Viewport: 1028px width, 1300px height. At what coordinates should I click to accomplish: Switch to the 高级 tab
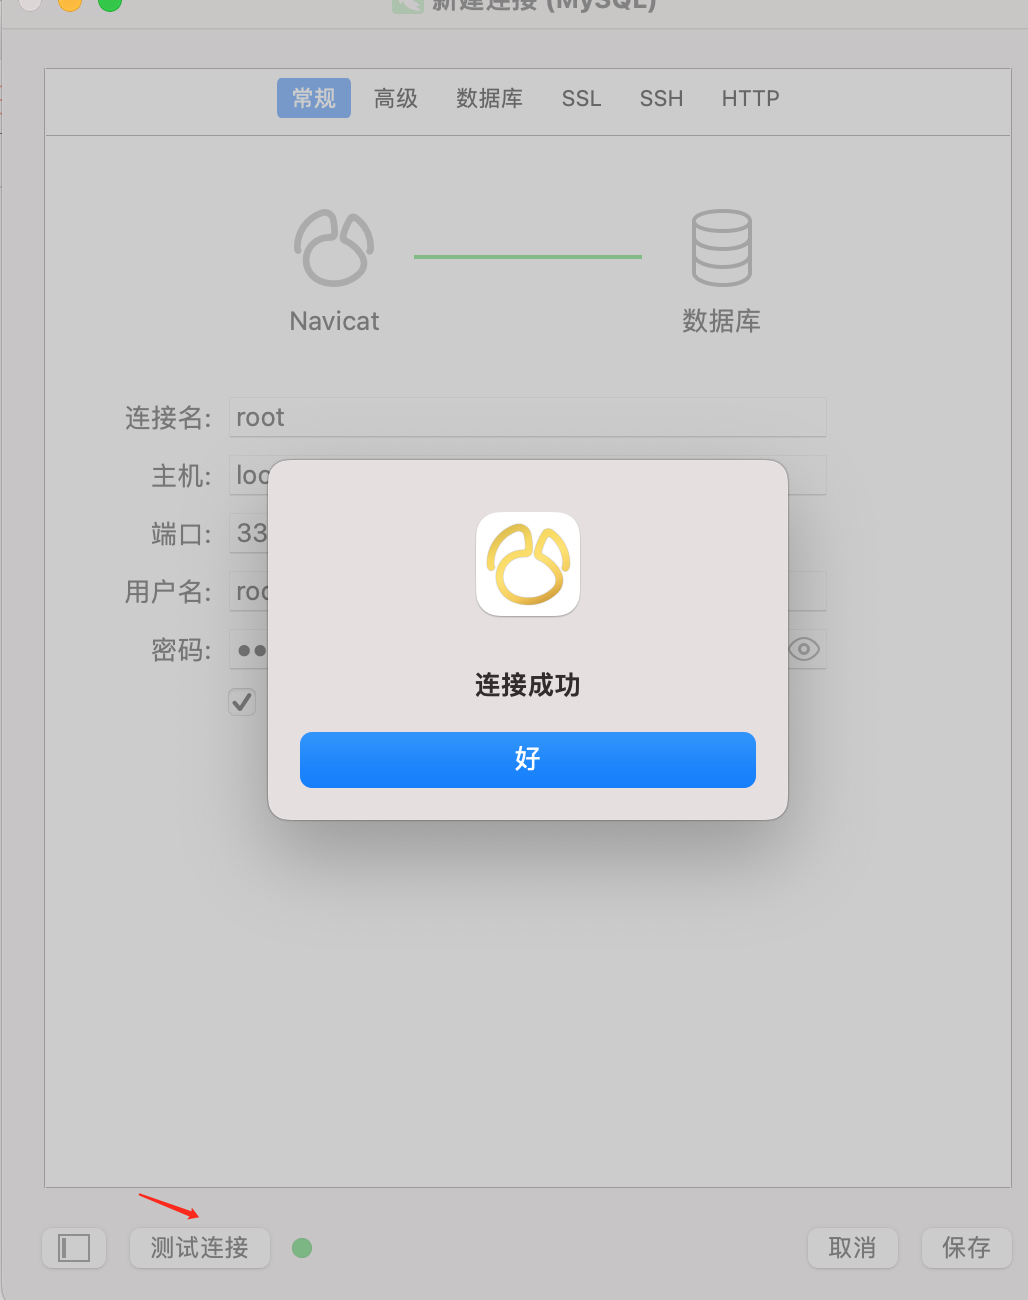click(x=396, y=98)
